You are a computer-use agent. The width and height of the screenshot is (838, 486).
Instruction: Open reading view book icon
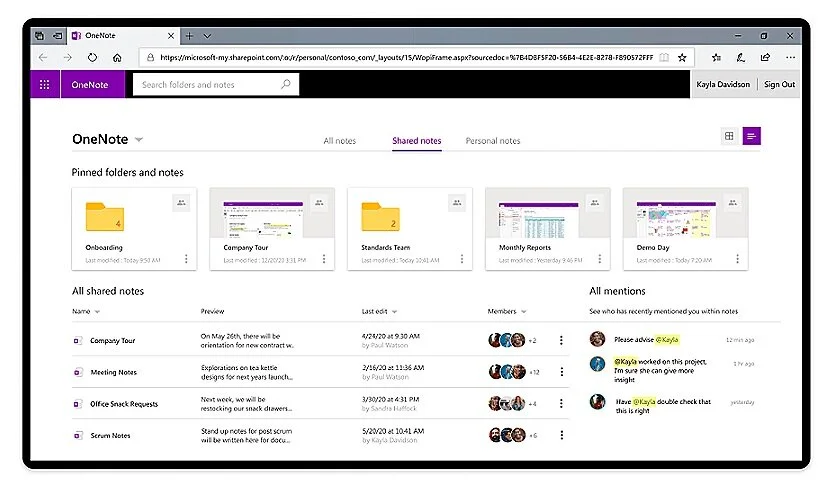(x=664, y=57)
